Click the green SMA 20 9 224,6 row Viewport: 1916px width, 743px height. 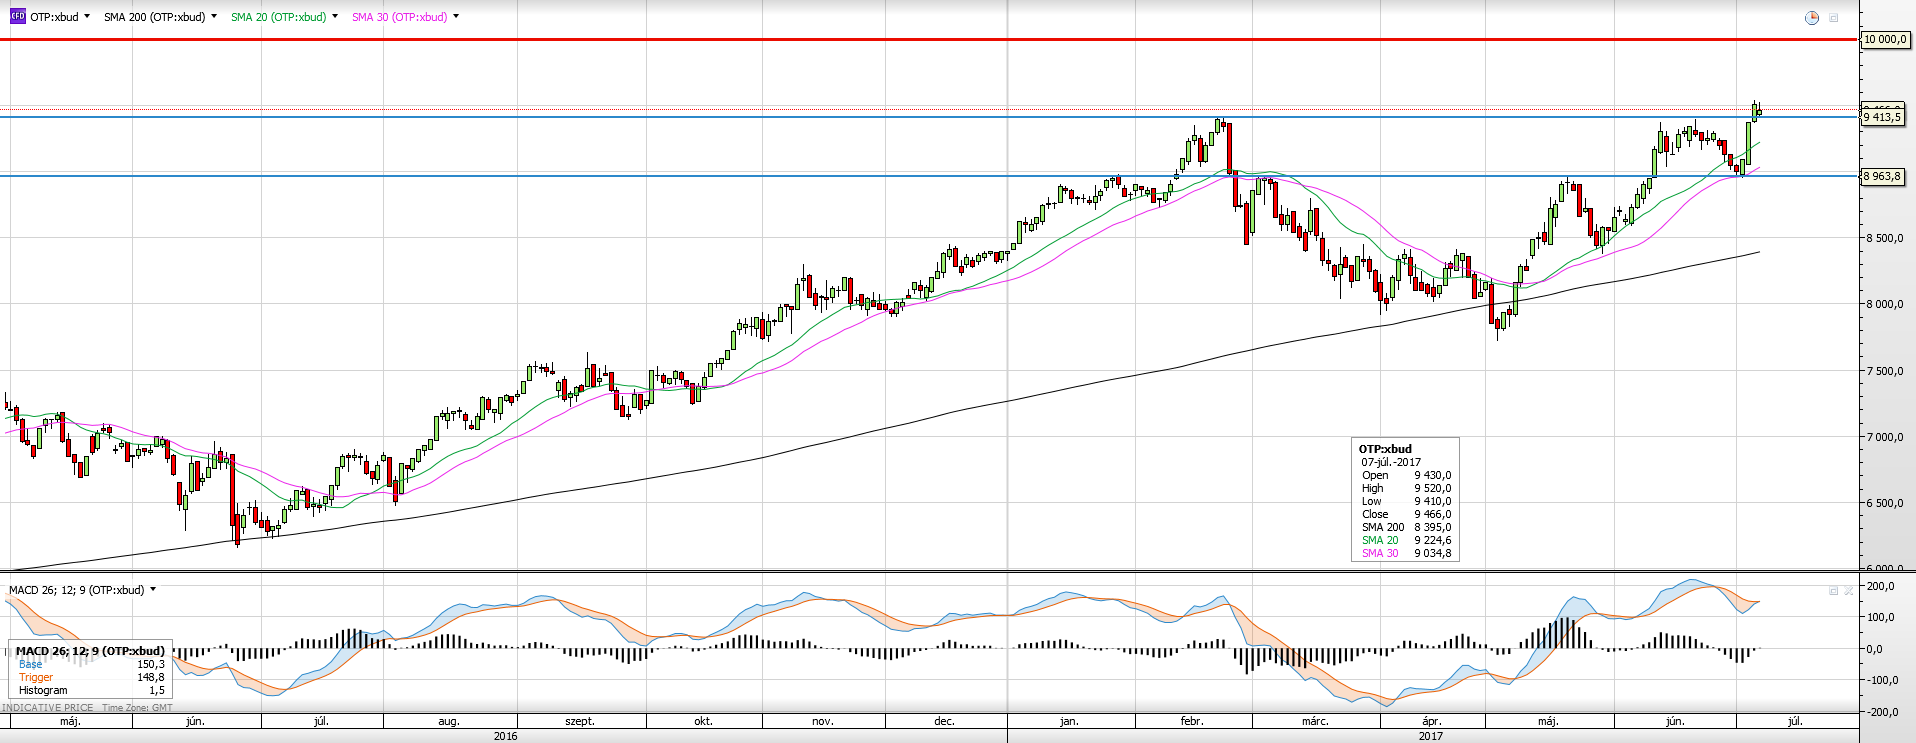click(1406, 540)
